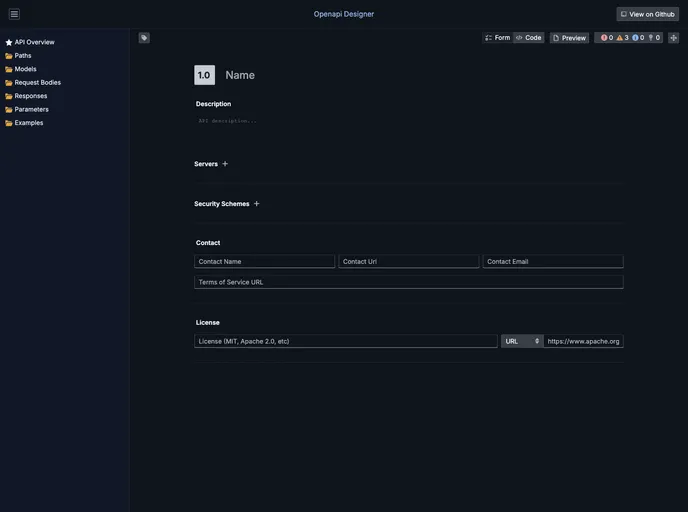Click View on Github button
Image resolution: width=688 pixels, height=512 pixels.
(647, 14)
